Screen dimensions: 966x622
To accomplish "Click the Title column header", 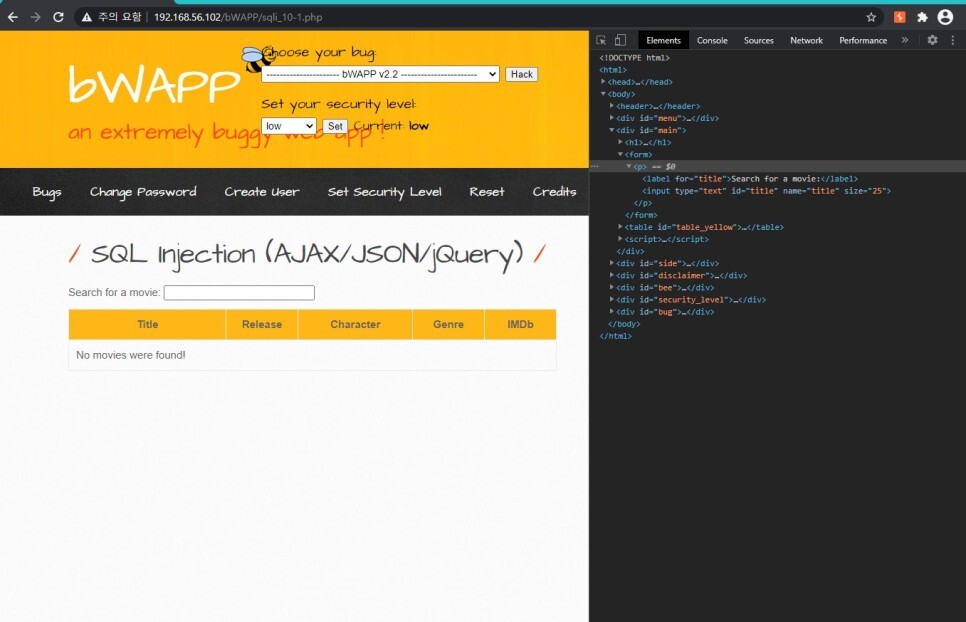I will (x=147, y=325).
